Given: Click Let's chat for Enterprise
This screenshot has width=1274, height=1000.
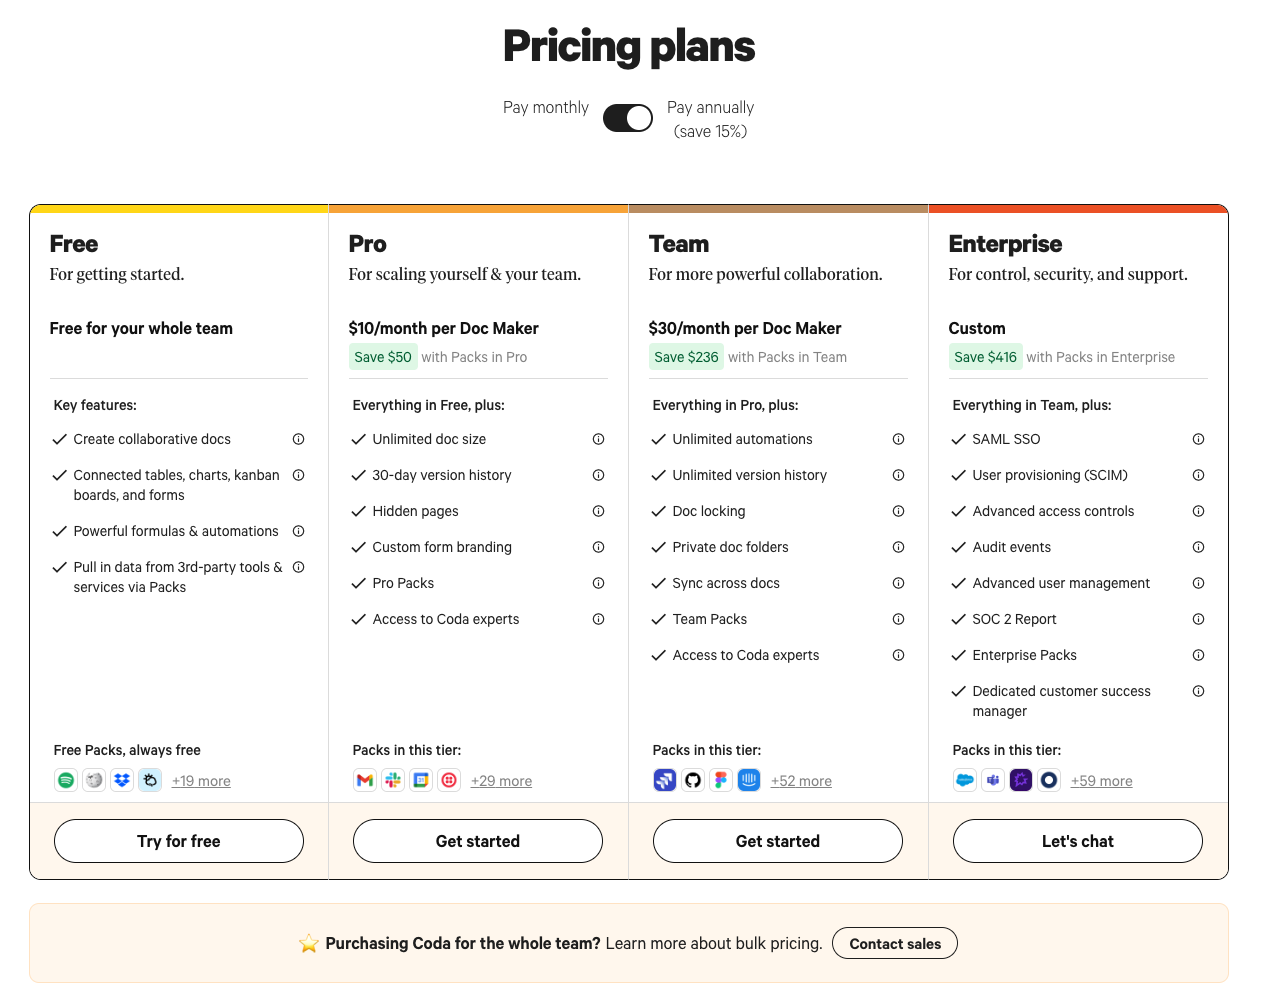Looking at the screenshot, I should click(x=1077, y=841).
